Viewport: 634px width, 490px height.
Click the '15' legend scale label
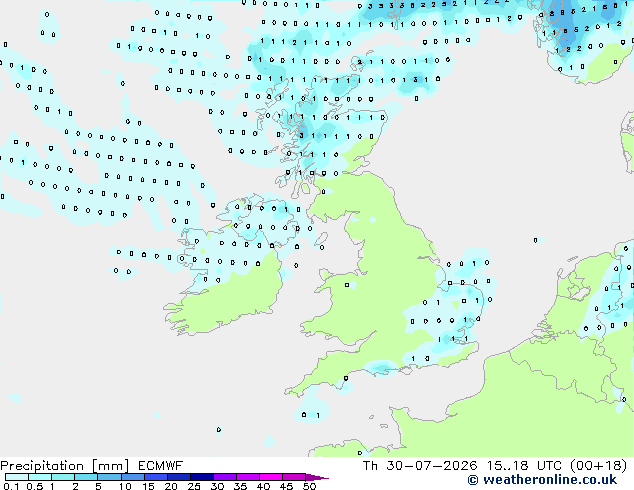[148, 486]
